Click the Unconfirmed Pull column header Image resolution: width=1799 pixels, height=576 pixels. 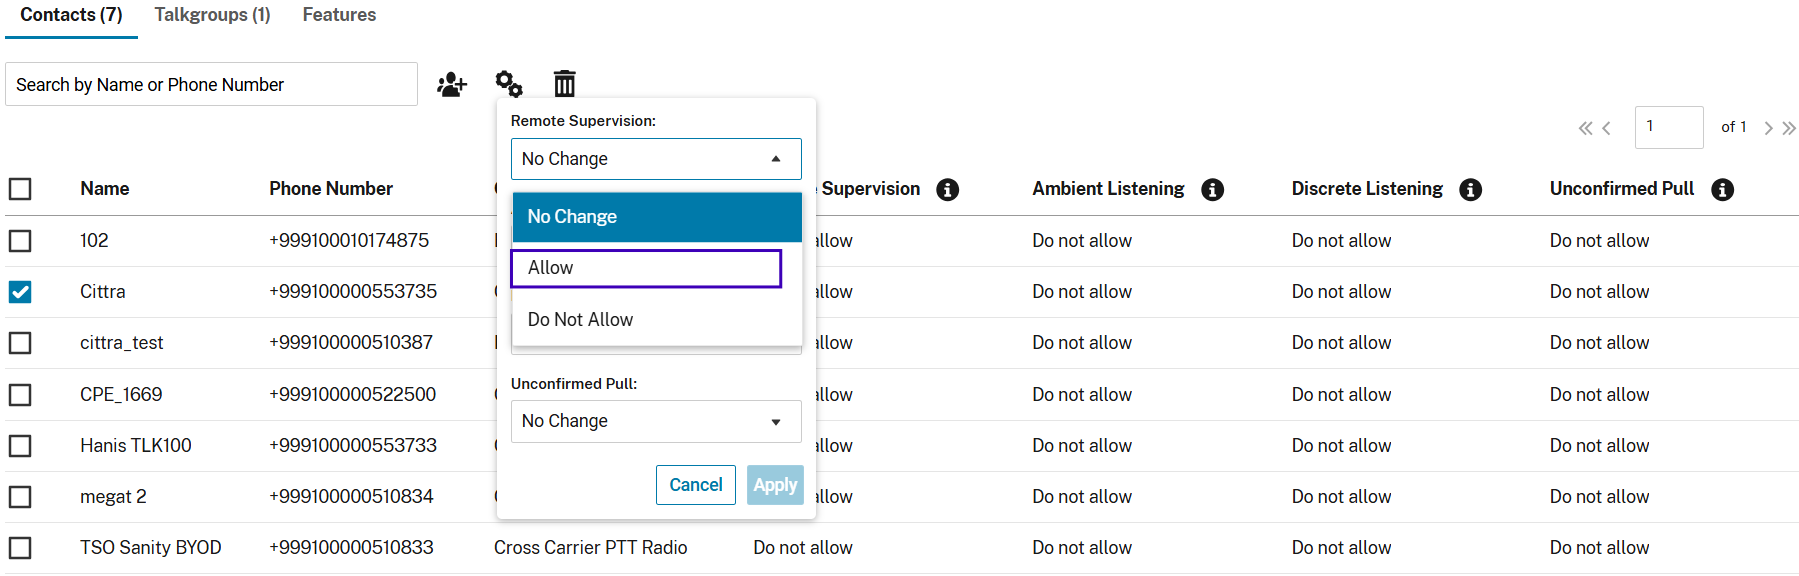pyautogui.click(x=1622, y=189)
